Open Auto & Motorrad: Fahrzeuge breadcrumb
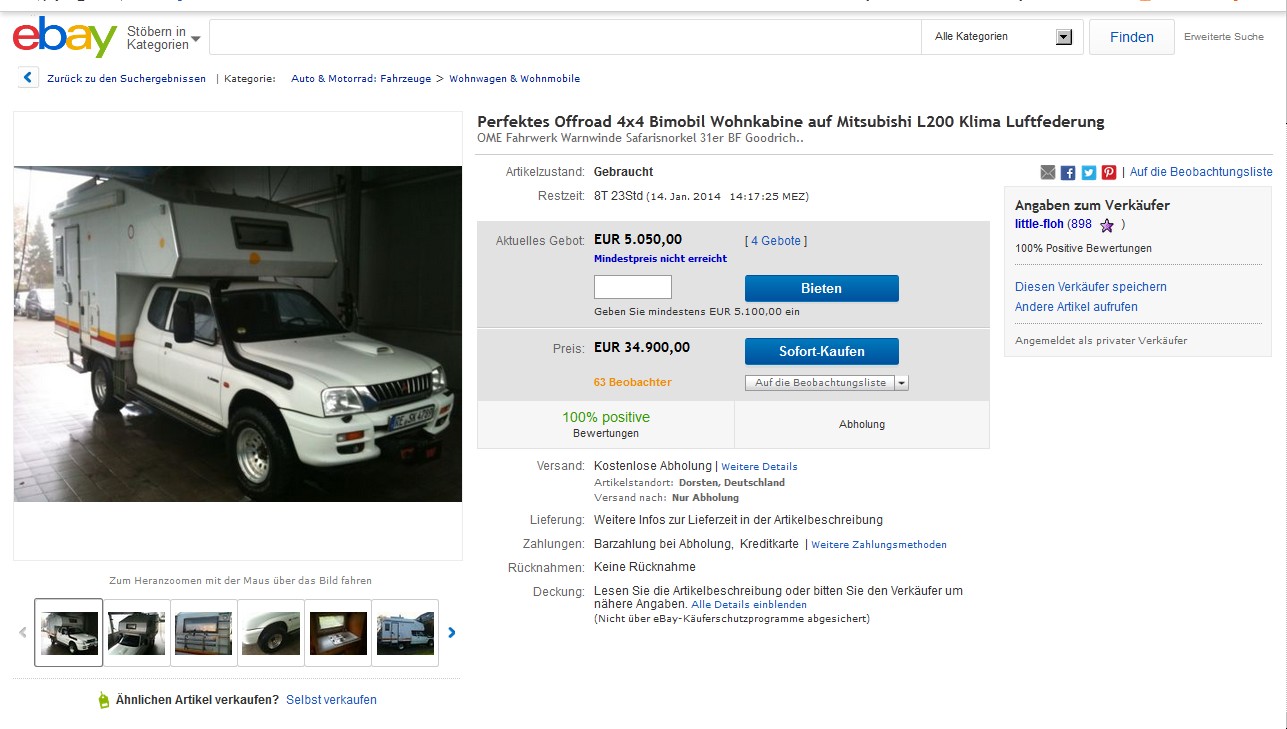 (x=361, y=78)
